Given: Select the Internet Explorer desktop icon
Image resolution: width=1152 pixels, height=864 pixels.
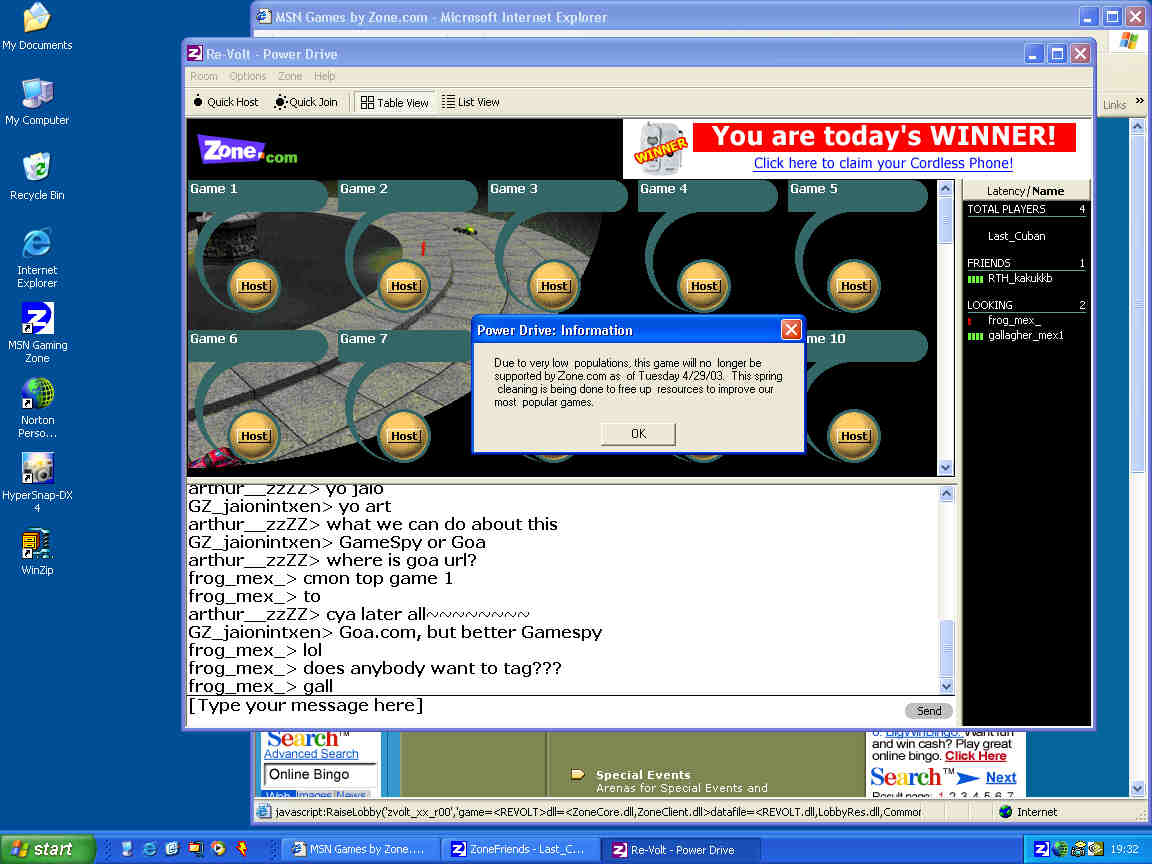Looking at the screenshot, I should click(37, 258).
